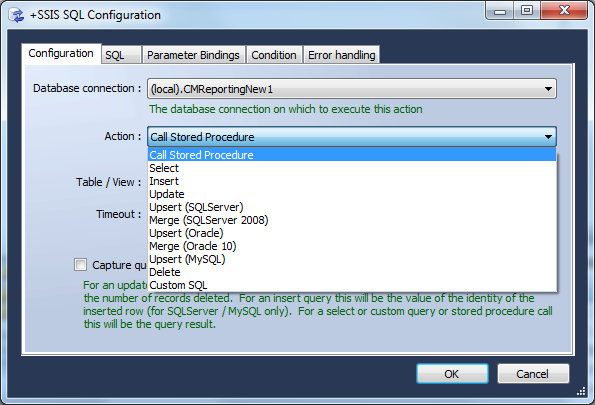595x405 pixels.
Task: Close the dialog with the red X
Action: coord(564,11)
